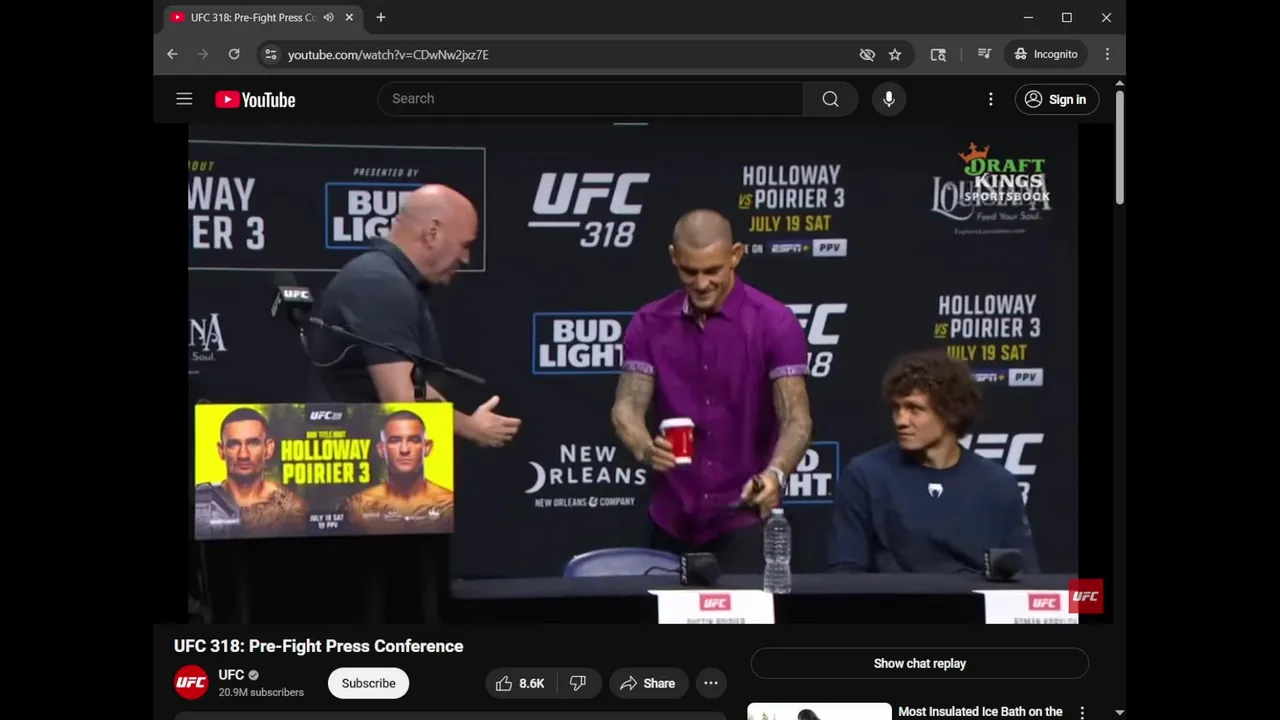Screen dimensions: 1280x720
Task: Click the page vertical scrollbar thumb
Action: pos(1119,147)
